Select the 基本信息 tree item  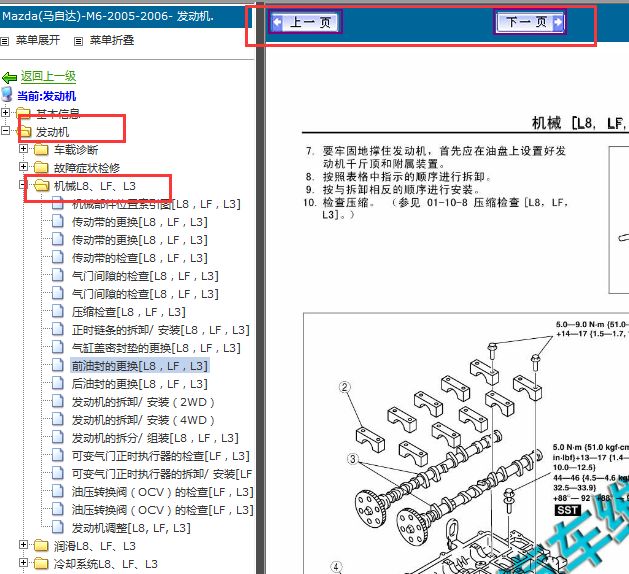tap(58, 114)
